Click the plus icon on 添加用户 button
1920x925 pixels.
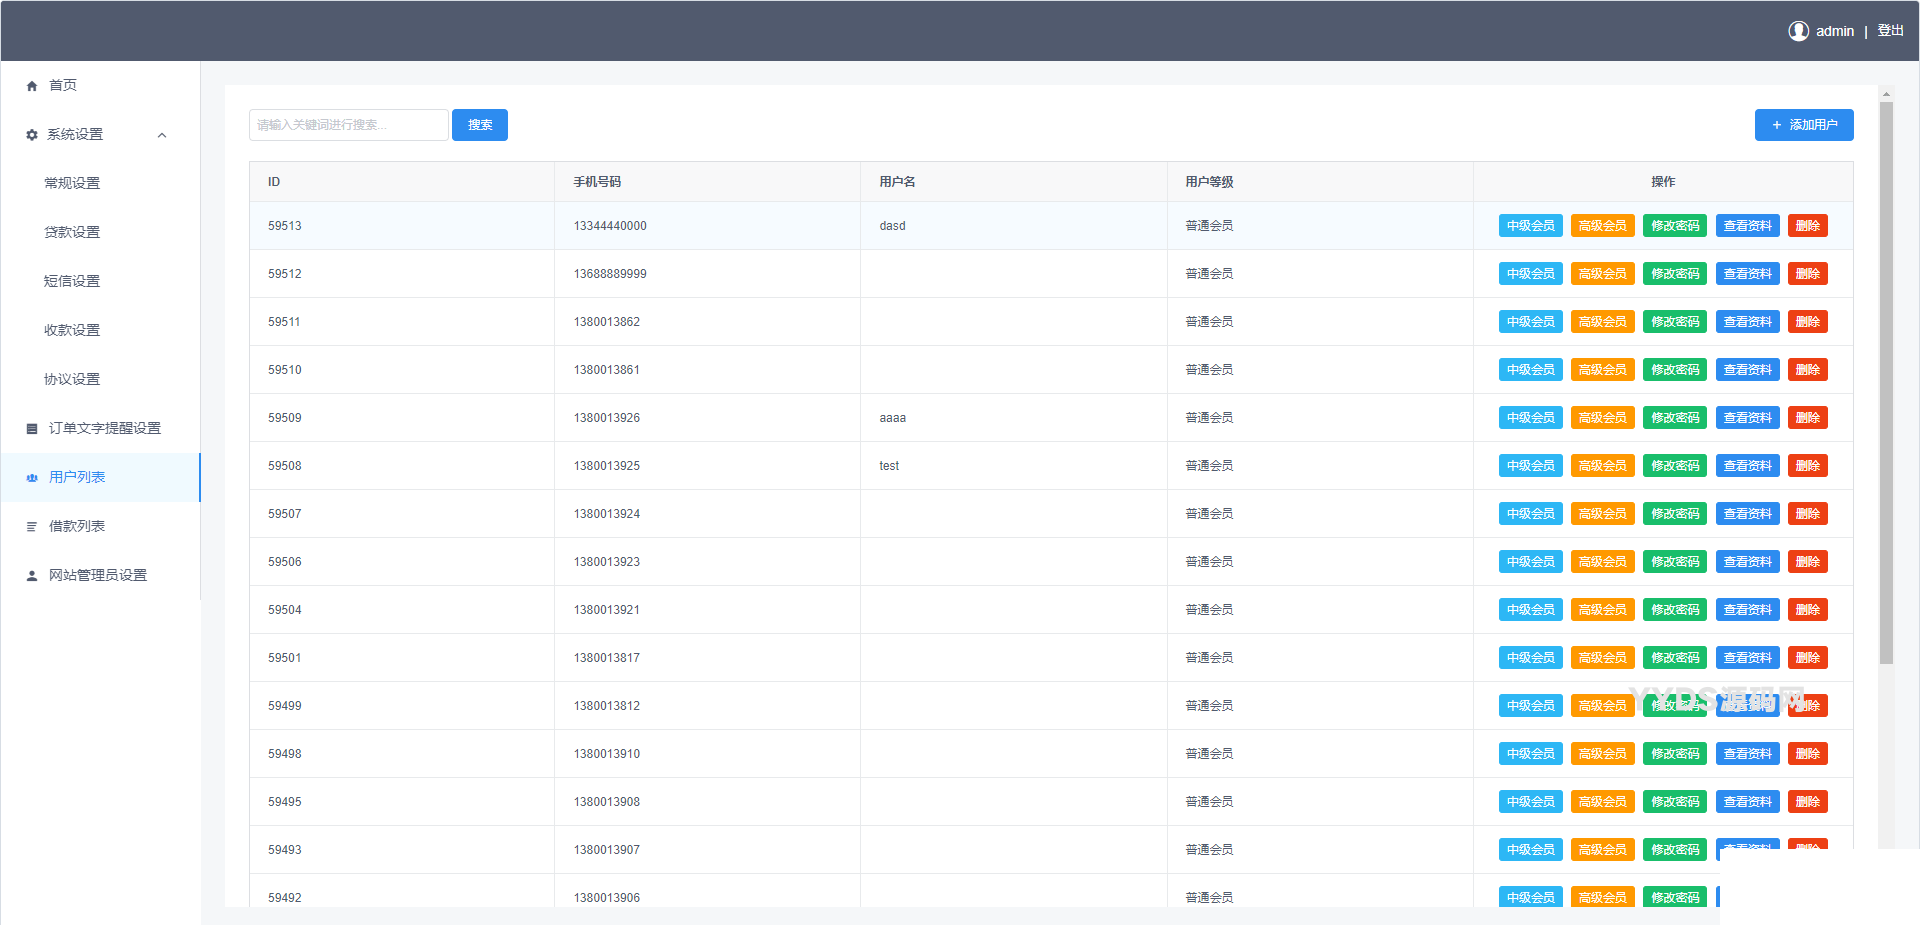[1776, 125]
